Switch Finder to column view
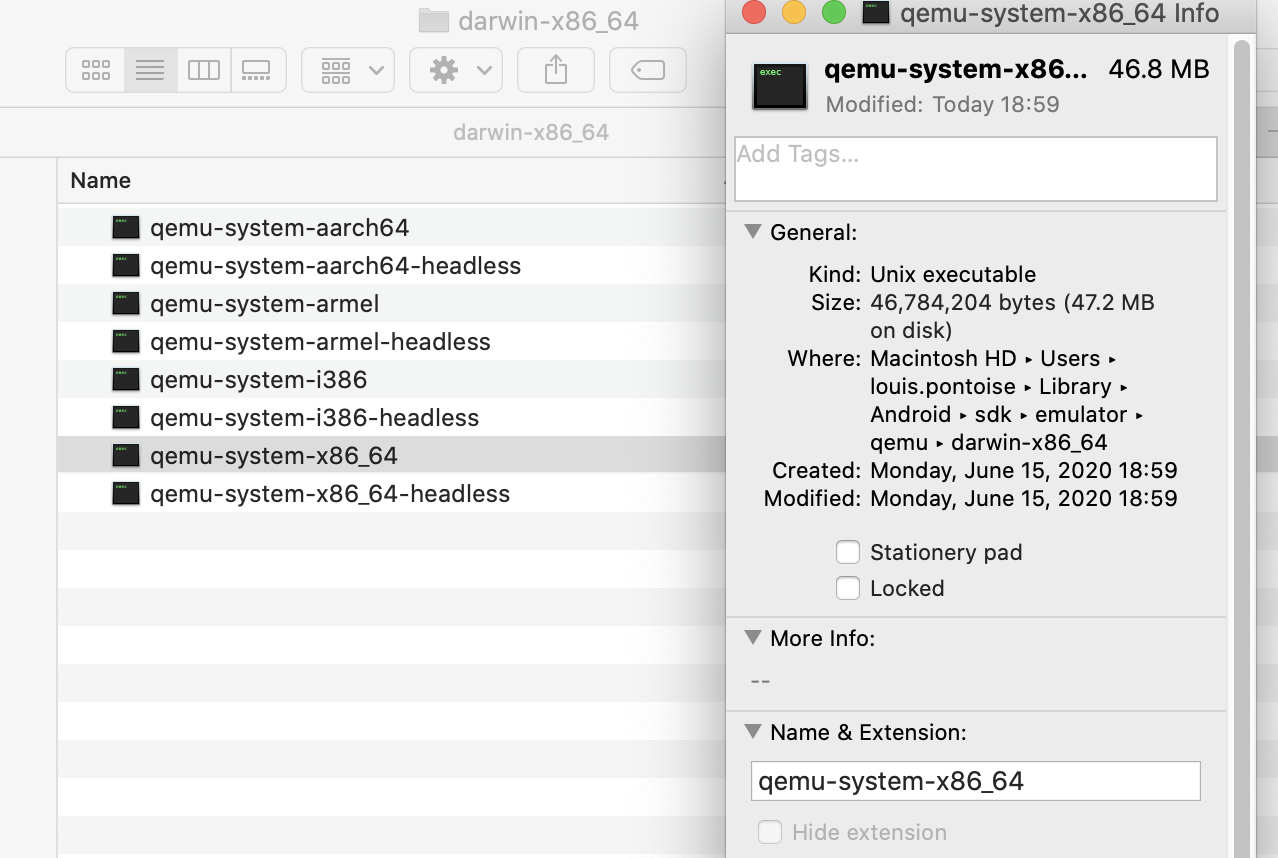 204,70
